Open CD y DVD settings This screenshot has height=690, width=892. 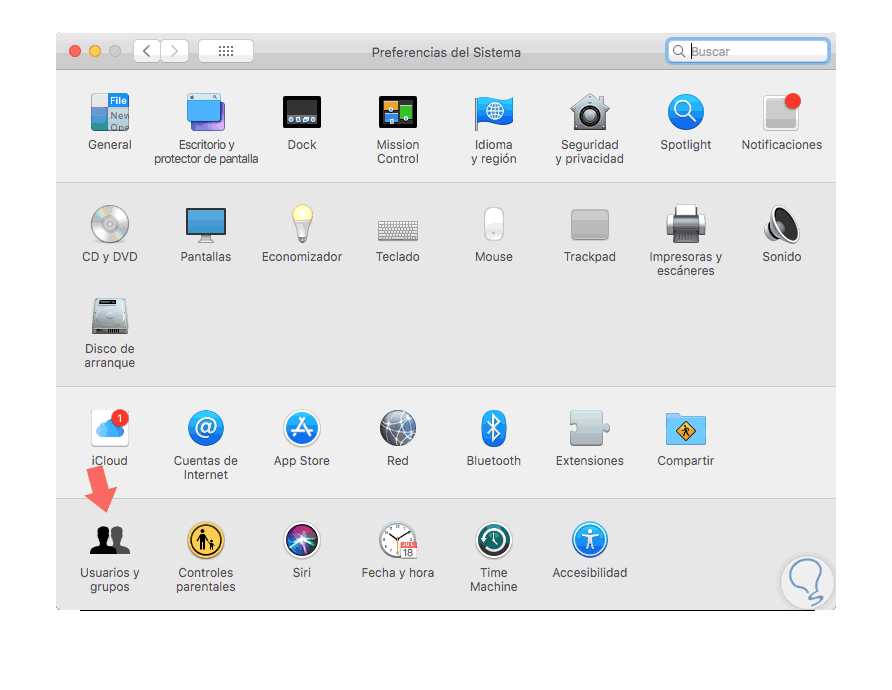[x=110, y=224]
